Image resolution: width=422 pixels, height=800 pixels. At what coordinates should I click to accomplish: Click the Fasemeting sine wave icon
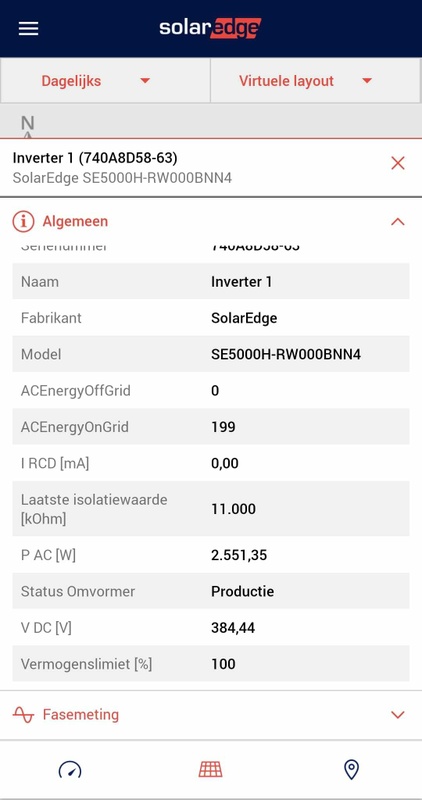pyautogui.click(x=23, y=715)
